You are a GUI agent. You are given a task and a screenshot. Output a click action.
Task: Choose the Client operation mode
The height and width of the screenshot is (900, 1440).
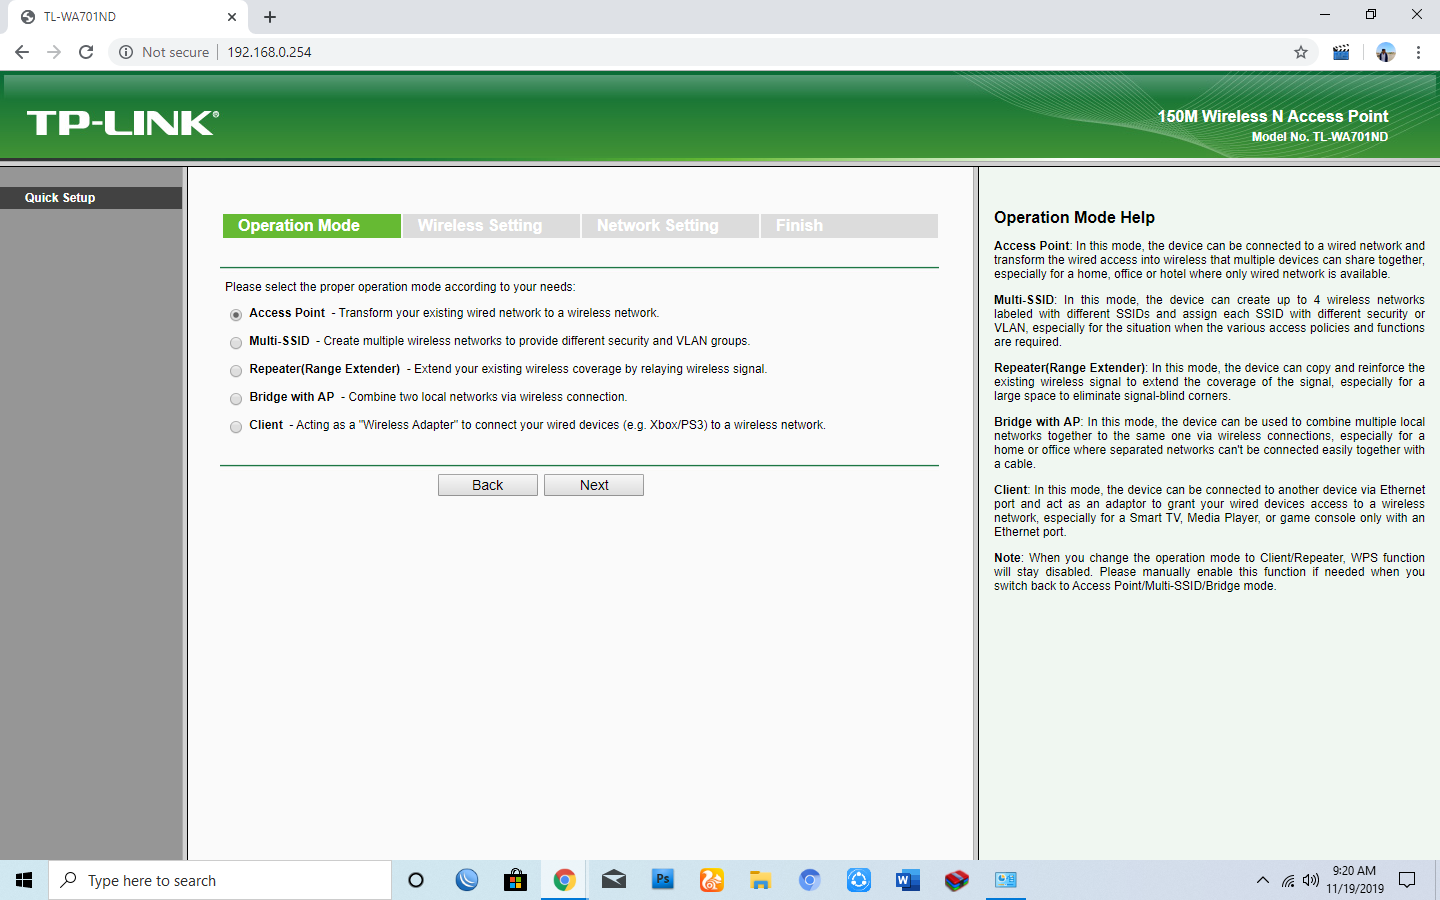236,427
